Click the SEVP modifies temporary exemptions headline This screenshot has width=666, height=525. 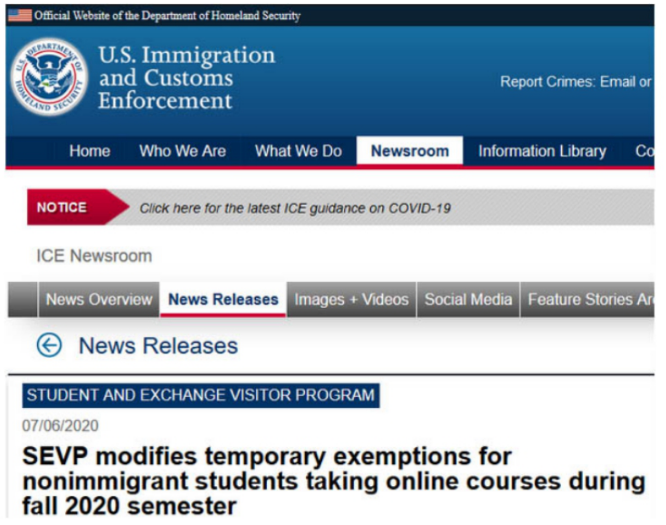coord(334,481)
